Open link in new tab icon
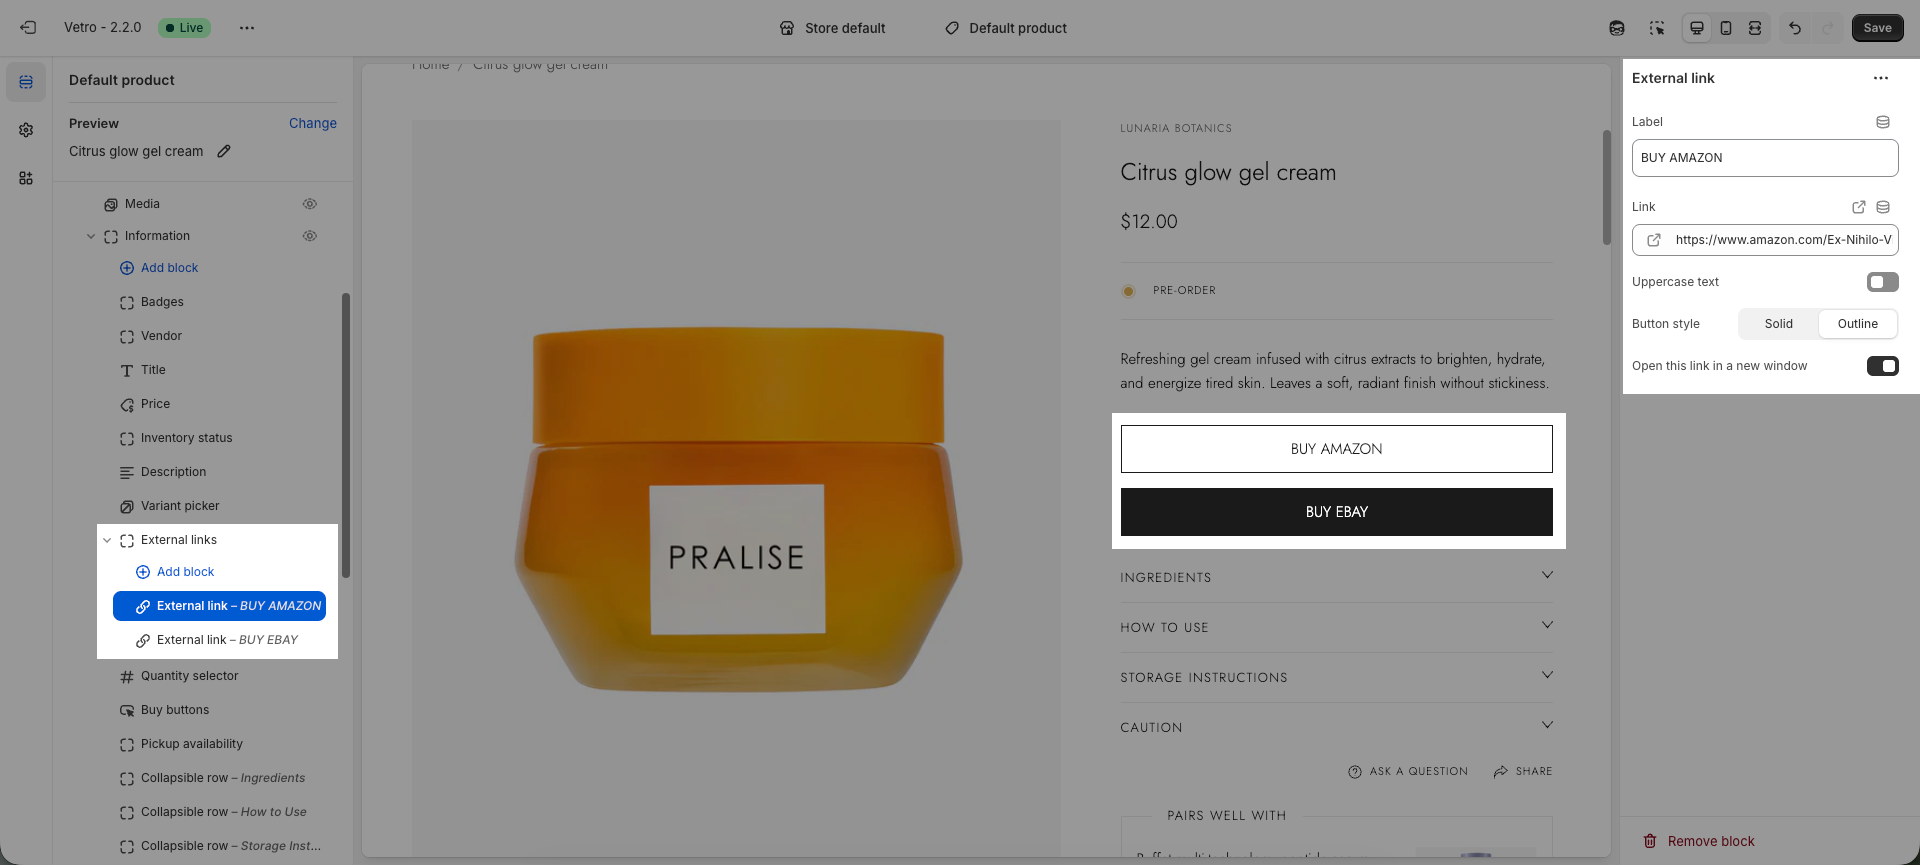 pyautogui.click(x=1859, y=207)
